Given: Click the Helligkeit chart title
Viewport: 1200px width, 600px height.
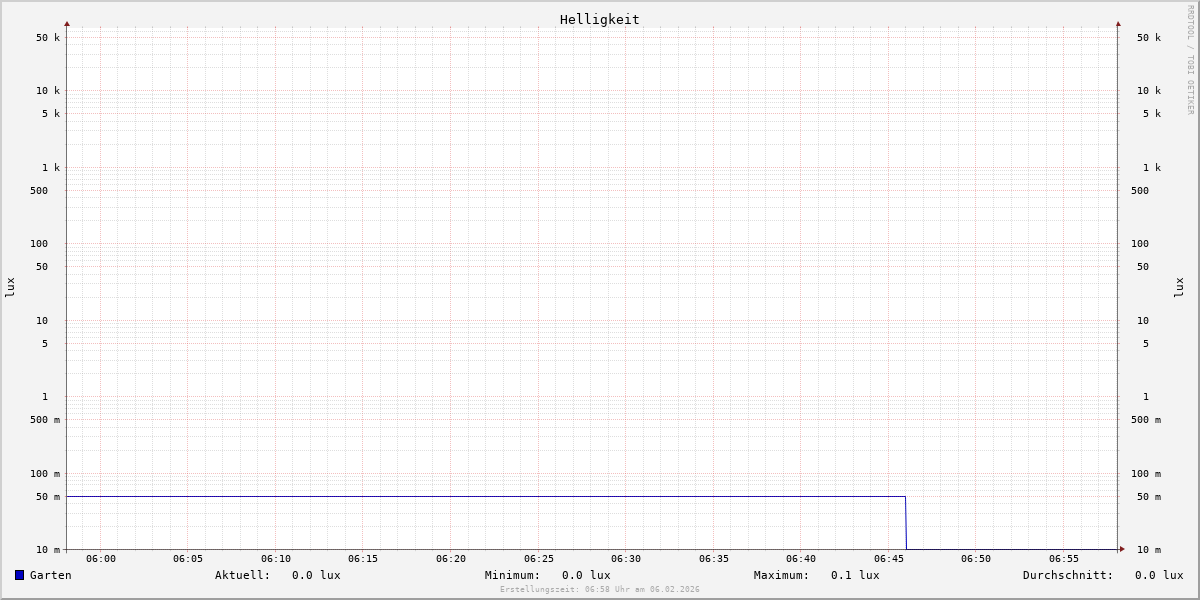Looking at the screenshot, I should (x=599, y=19).
